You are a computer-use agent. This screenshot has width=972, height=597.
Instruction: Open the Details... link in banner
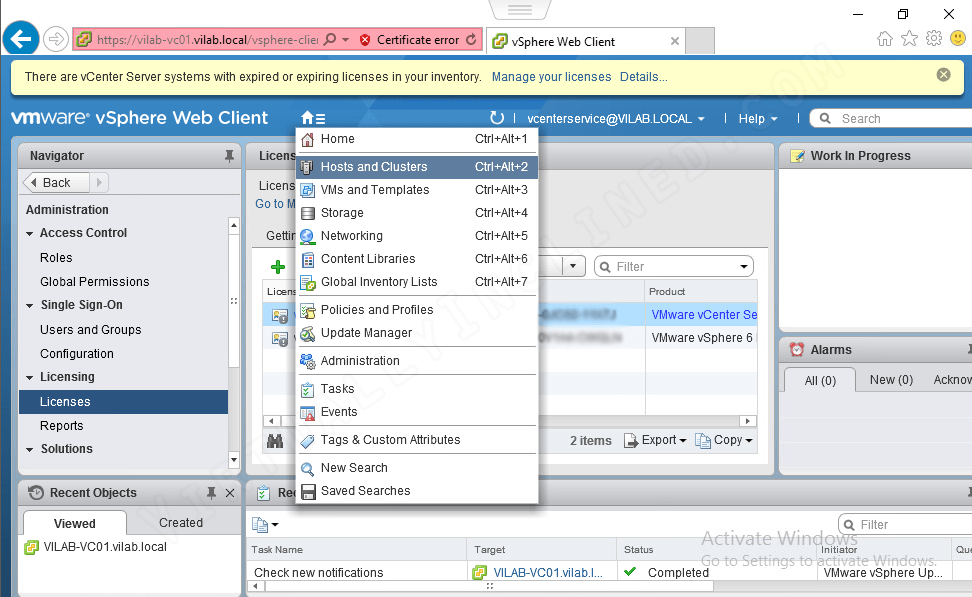643,77
